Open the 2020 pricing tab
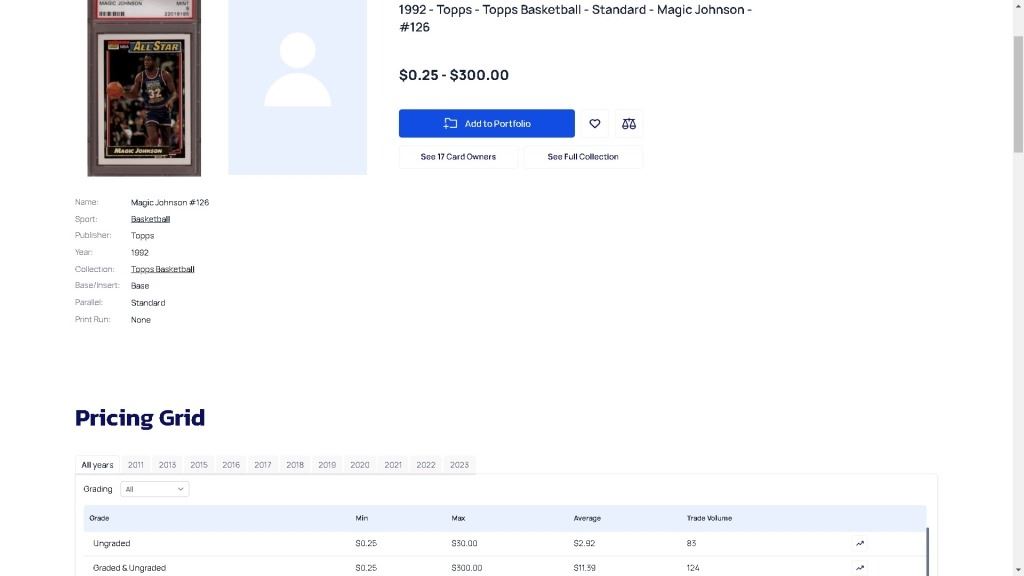 click(360, 465)
